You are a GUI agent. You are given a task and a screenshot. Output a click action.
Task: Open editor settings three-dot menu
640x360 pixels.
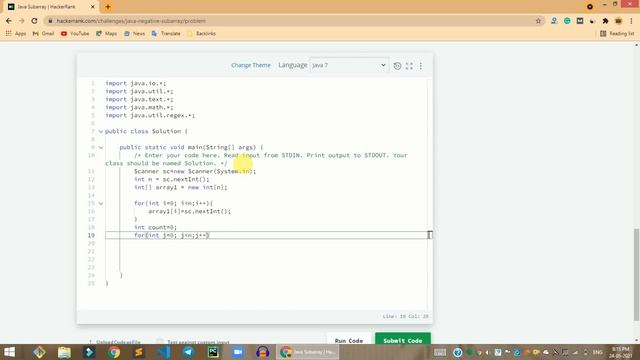pos(421,66)
